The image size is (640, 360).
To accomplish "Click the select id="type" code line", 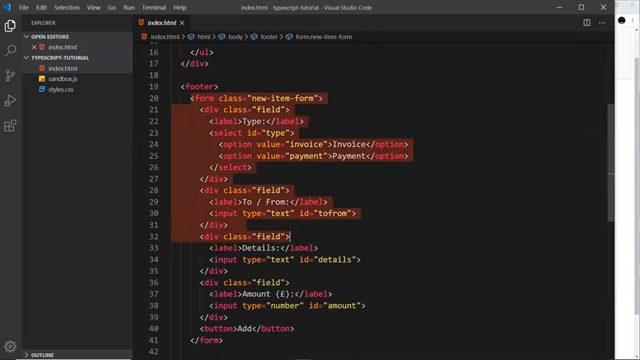I will (x=251, y=133).
